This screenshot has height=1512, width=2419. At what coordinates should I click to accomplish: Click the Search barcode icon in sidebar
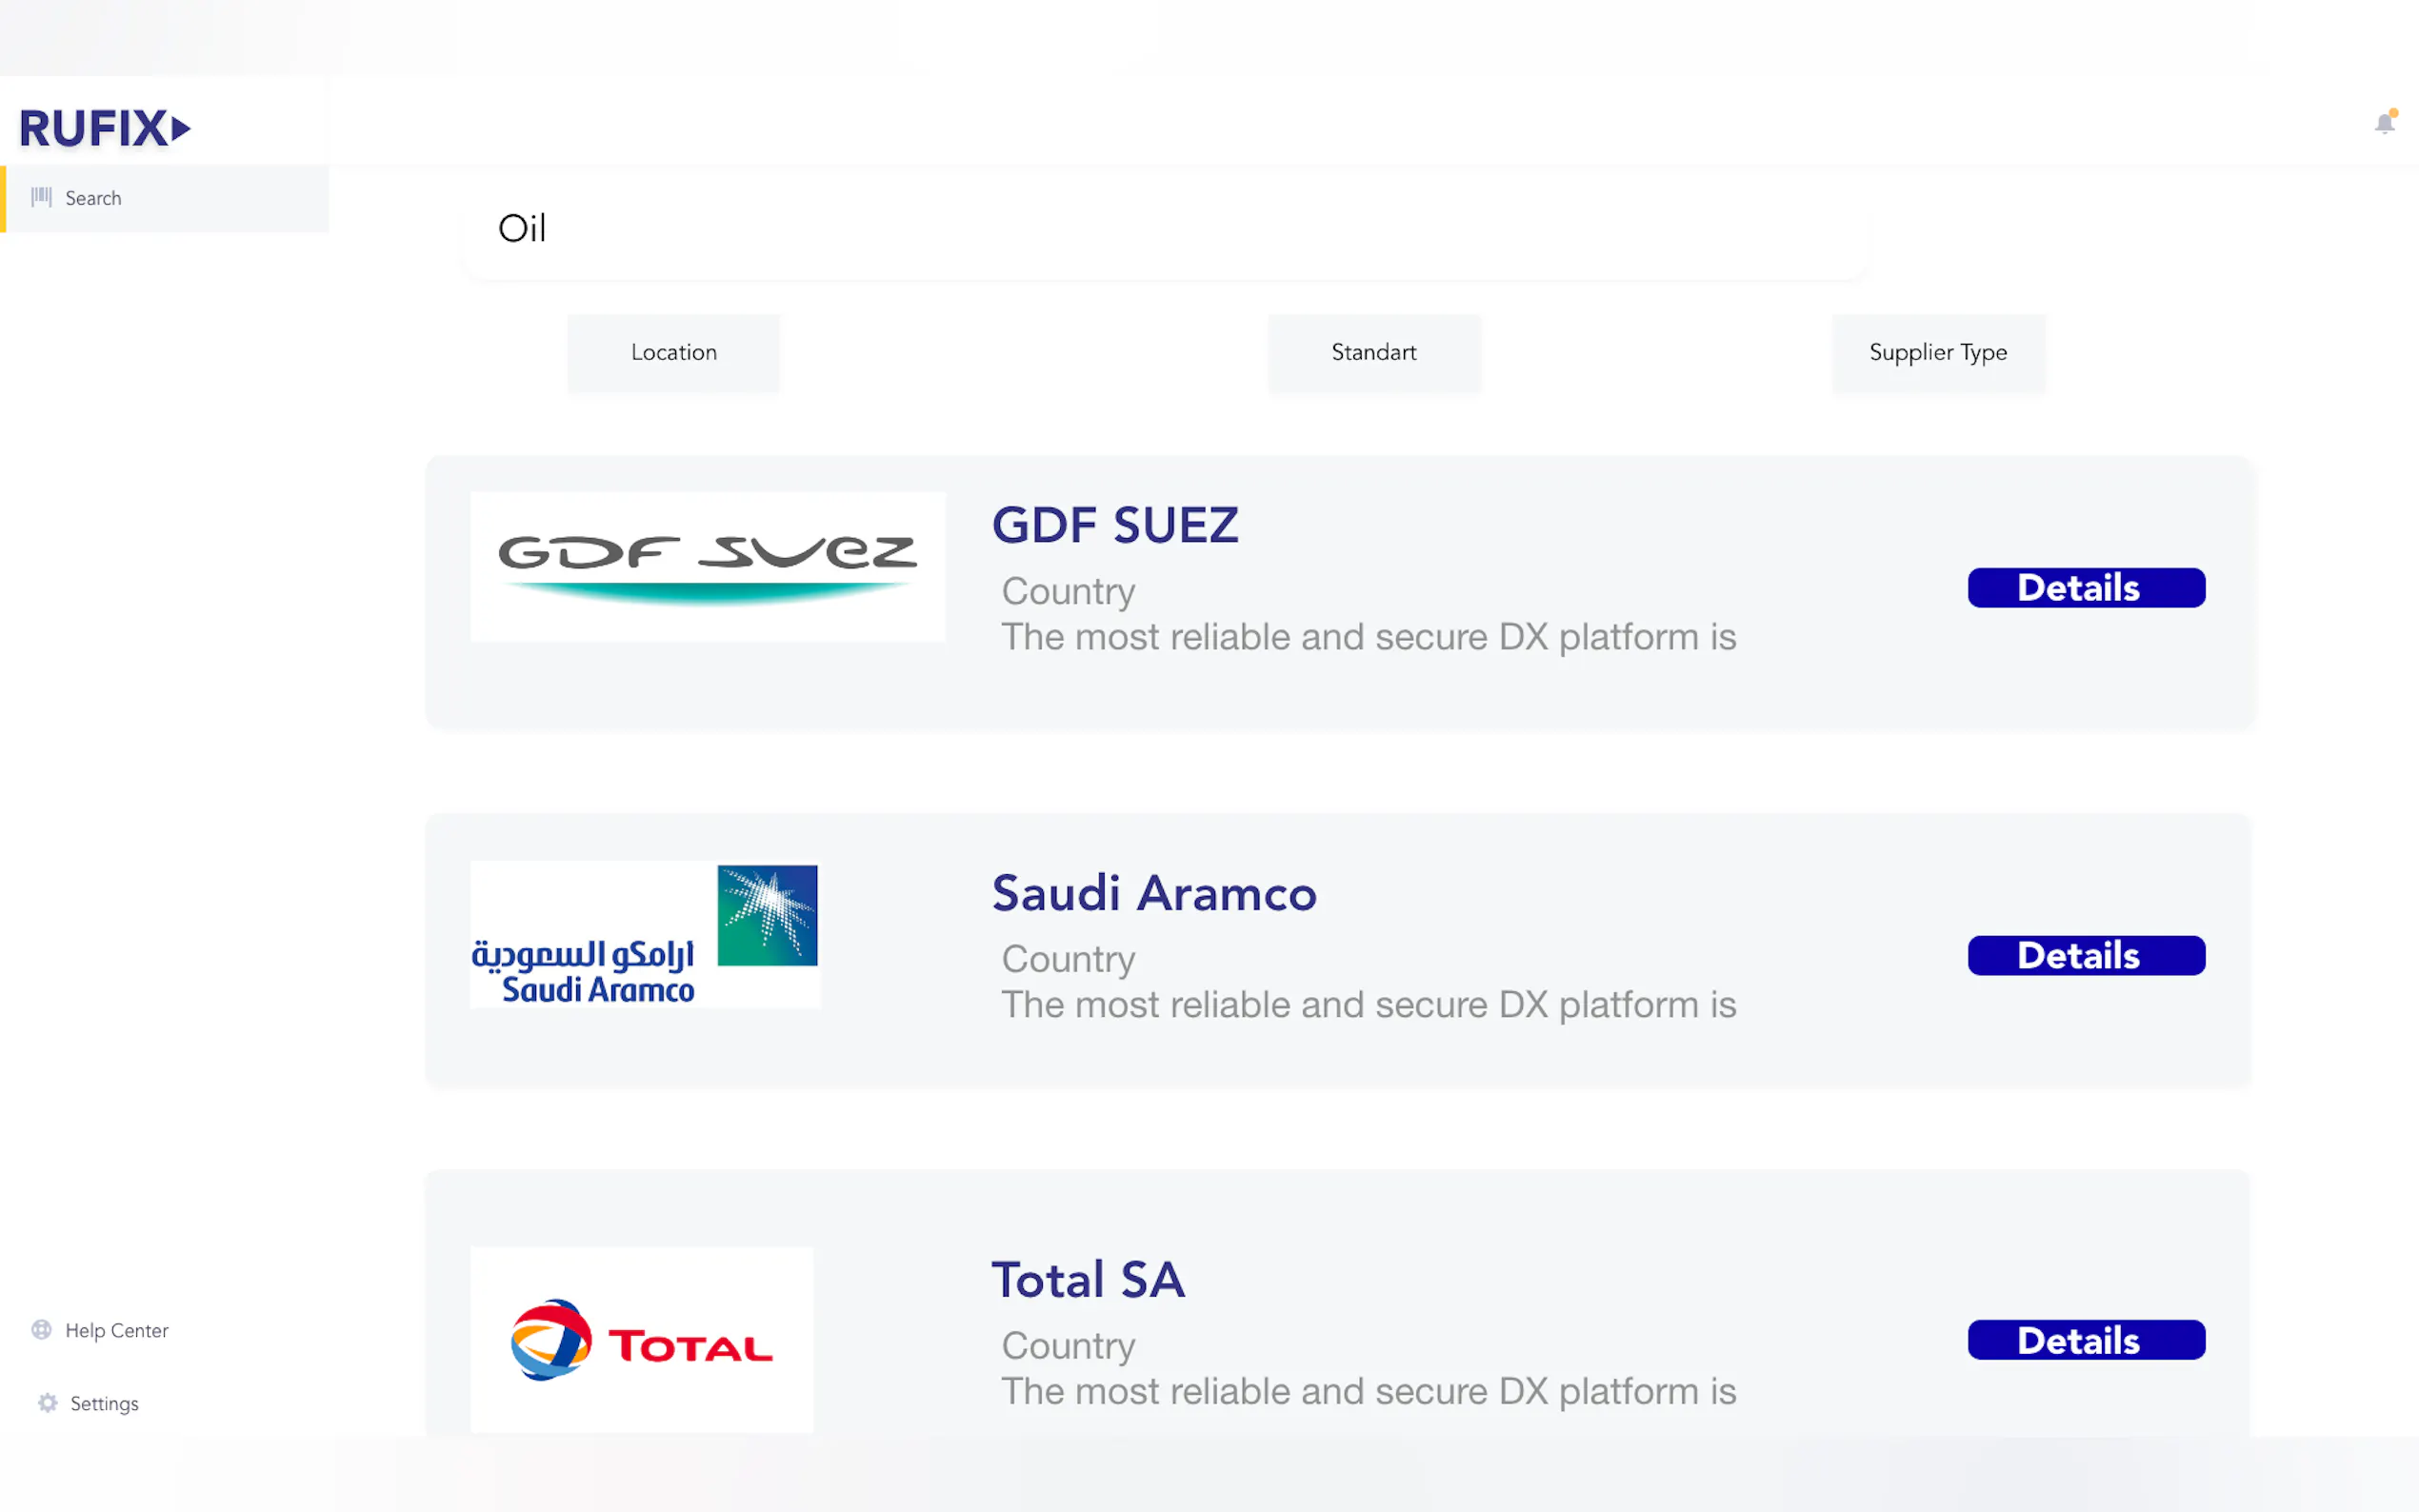41,197
